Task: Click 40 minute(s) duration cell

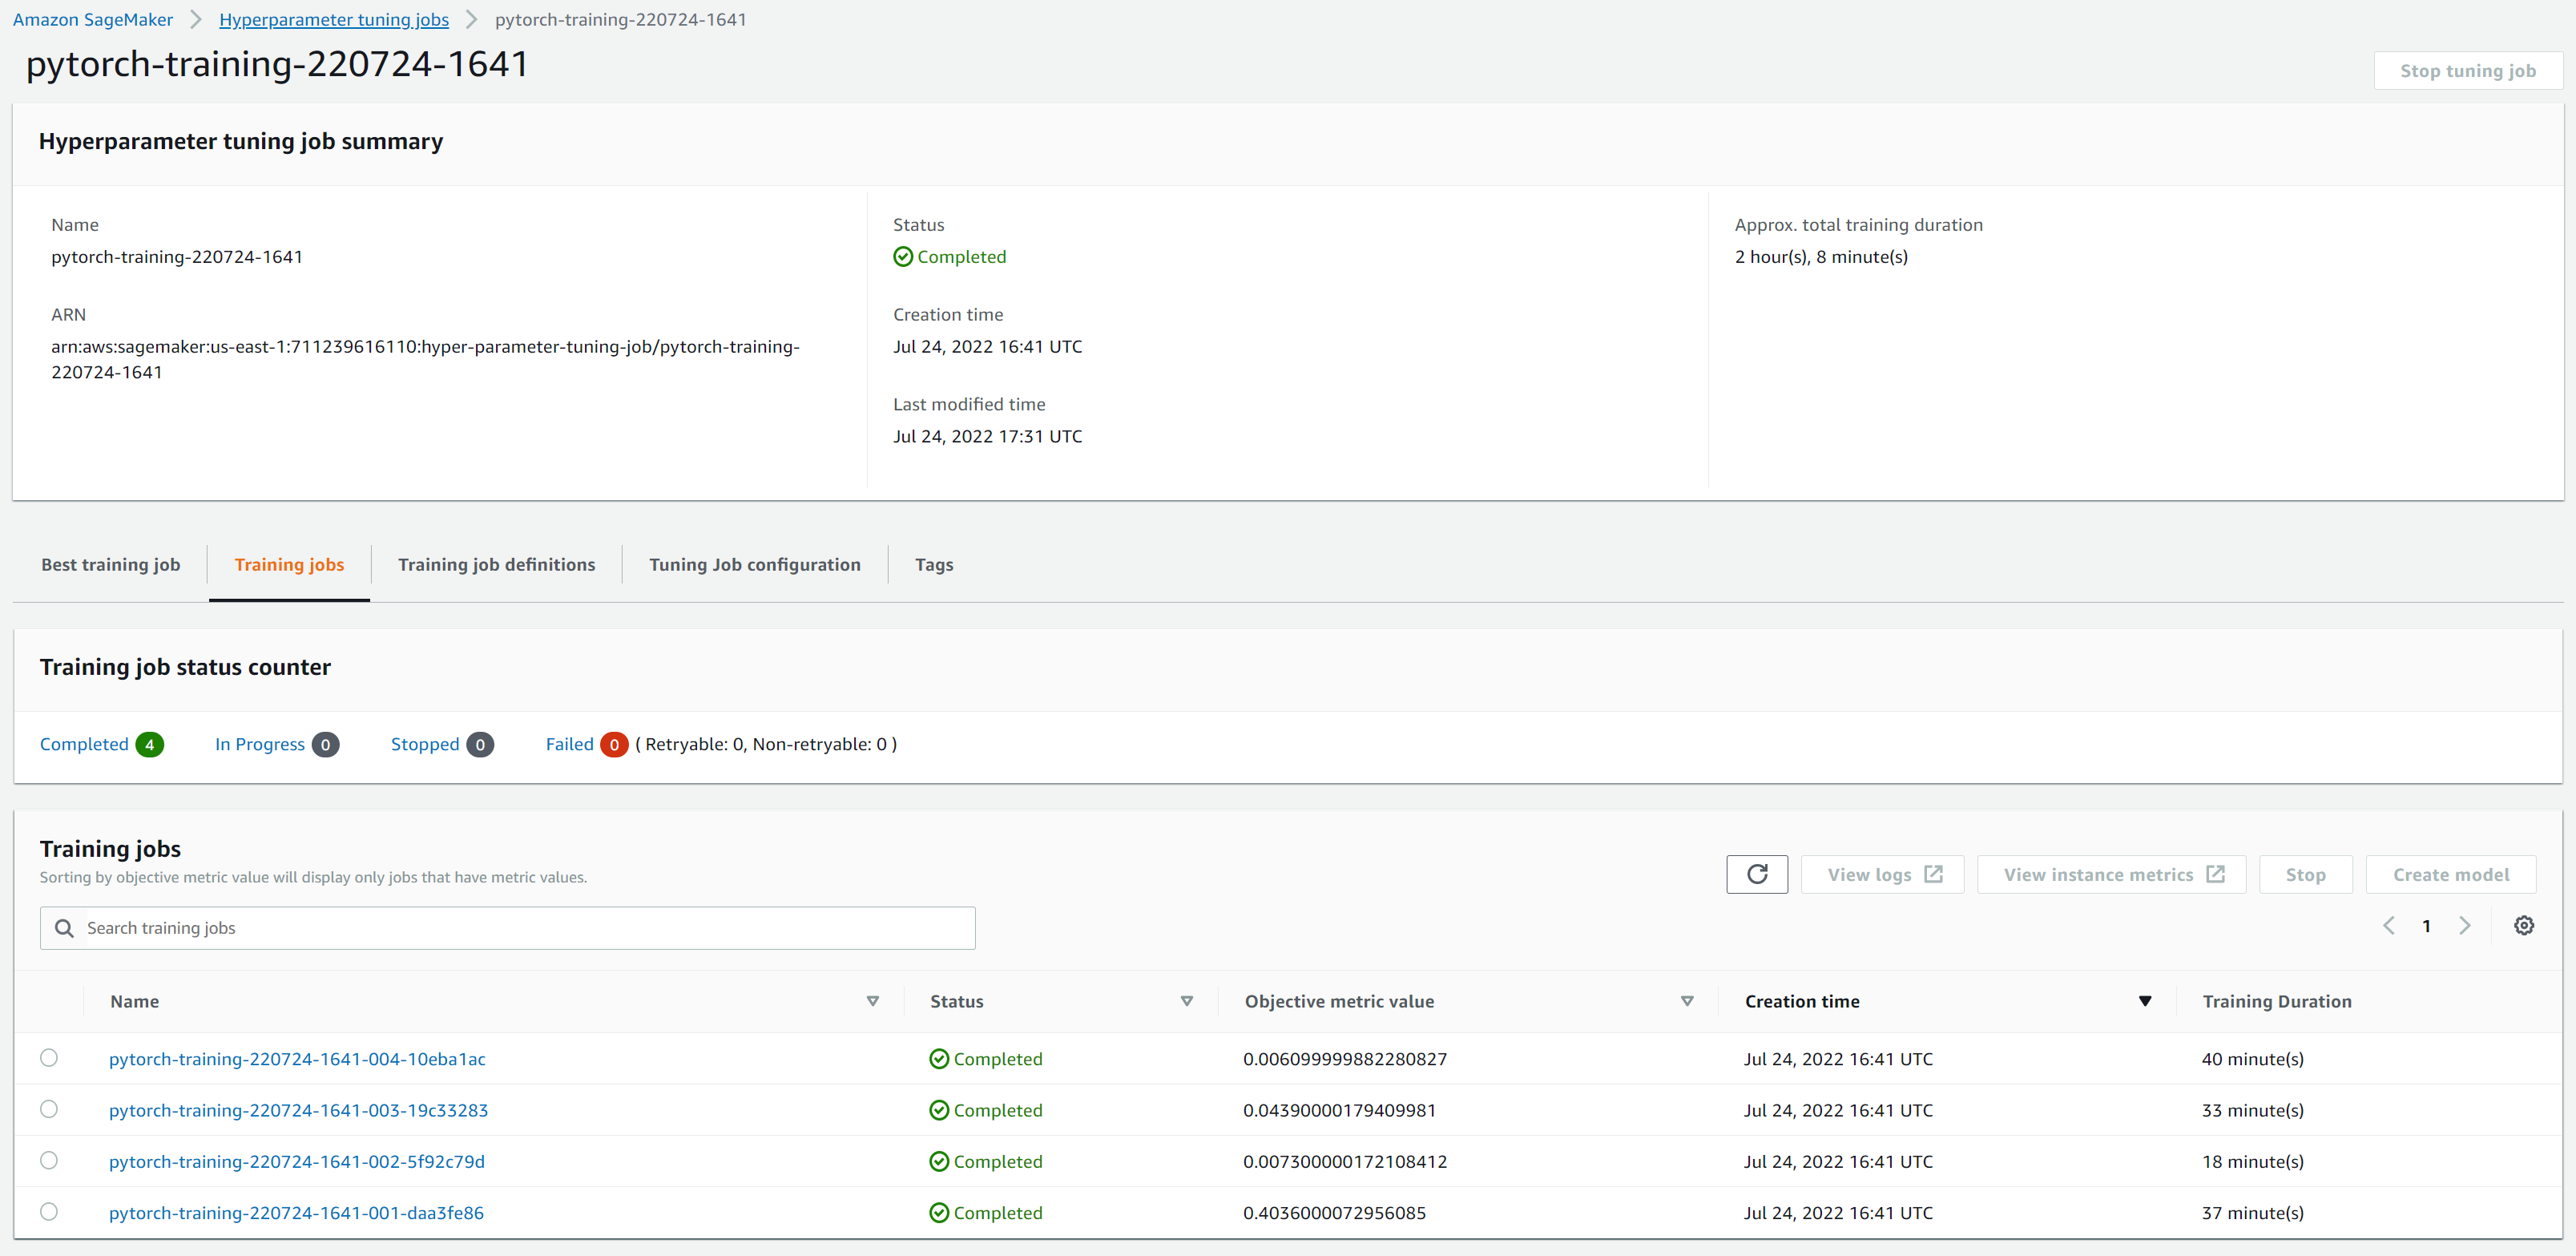Action: tap(2252, 1058)
